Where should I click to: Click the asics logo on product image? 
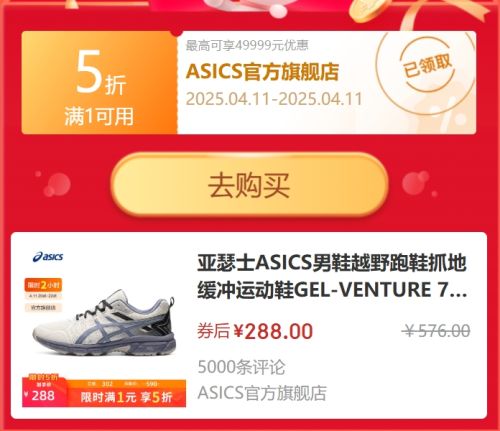pyautogui.click(x=48, y=257)
